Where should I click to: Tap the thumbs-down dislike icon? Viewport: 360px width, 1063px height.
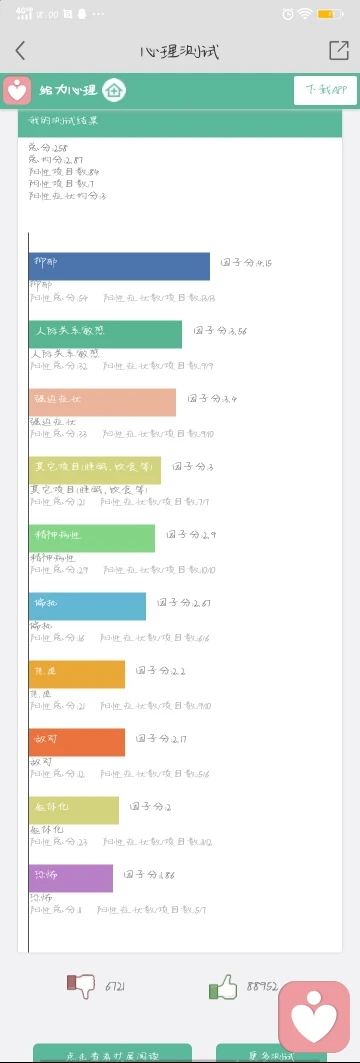(80, 986)
